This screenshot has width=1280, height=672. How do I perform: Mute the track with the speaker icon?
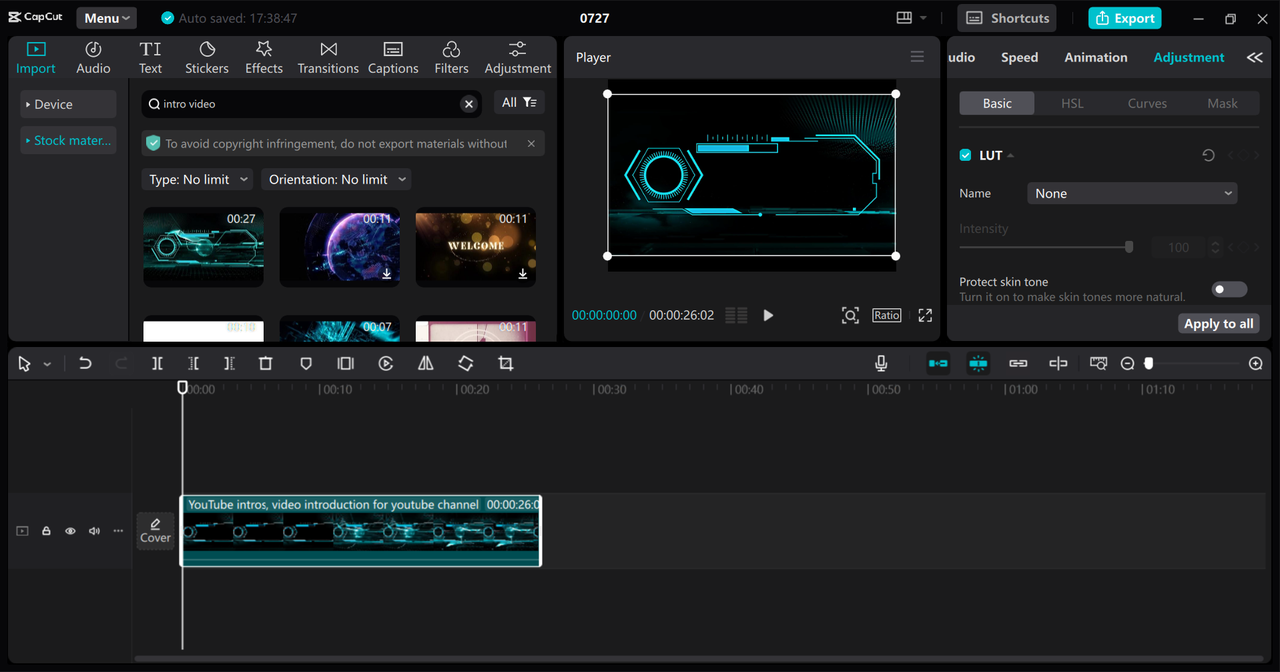pyautogui.click(x=94, y=531)
